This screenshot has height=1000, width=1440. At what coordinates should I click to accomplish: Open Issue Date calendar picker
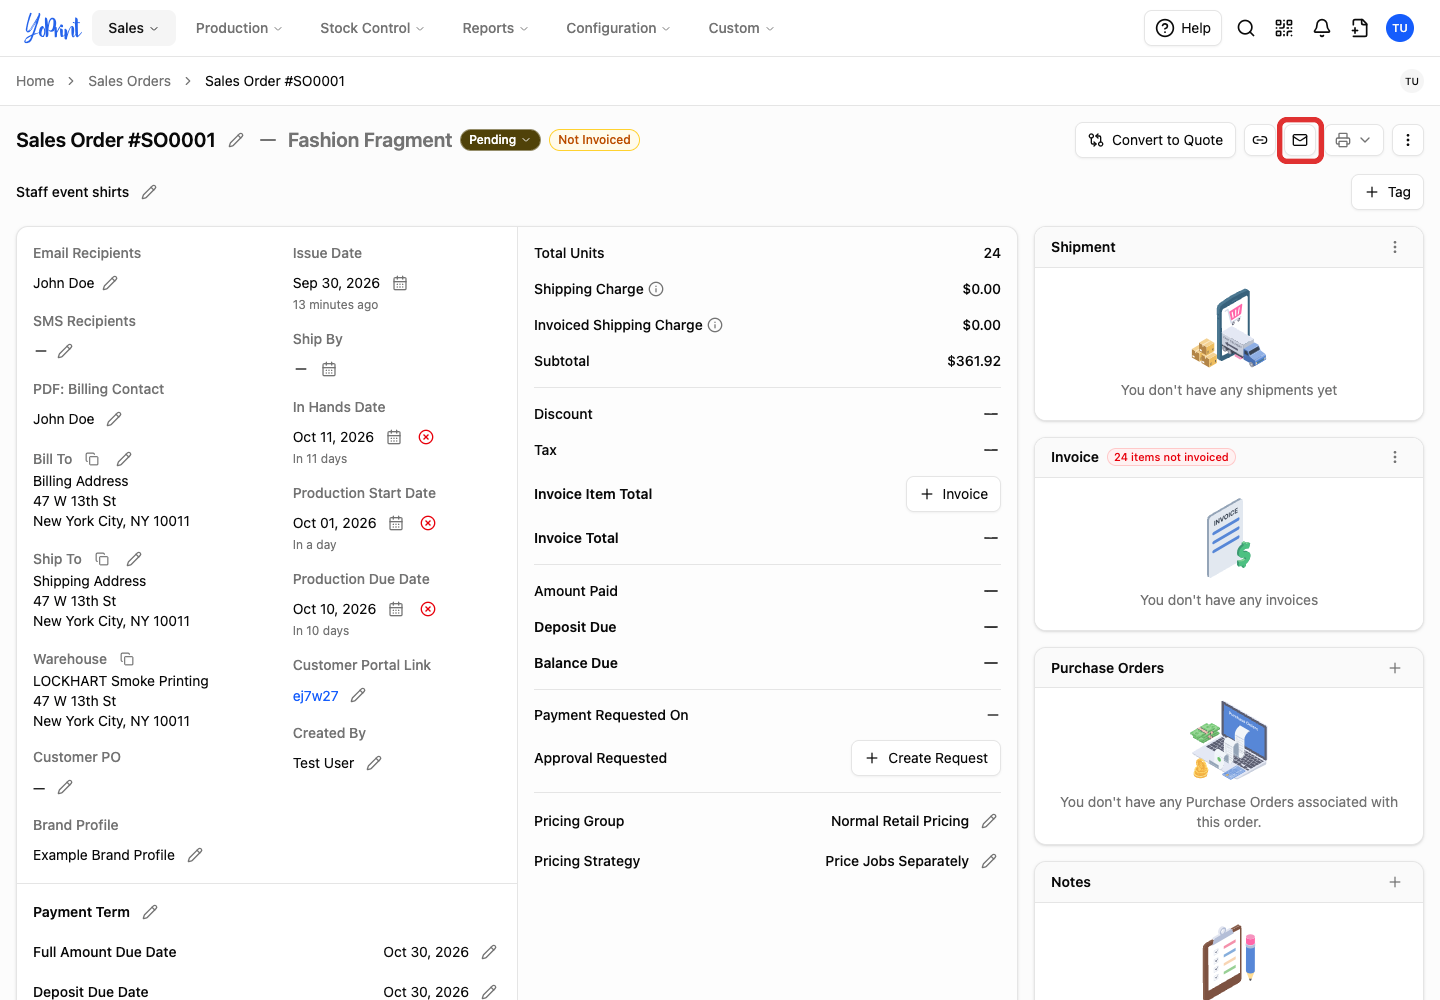[400, 283]
